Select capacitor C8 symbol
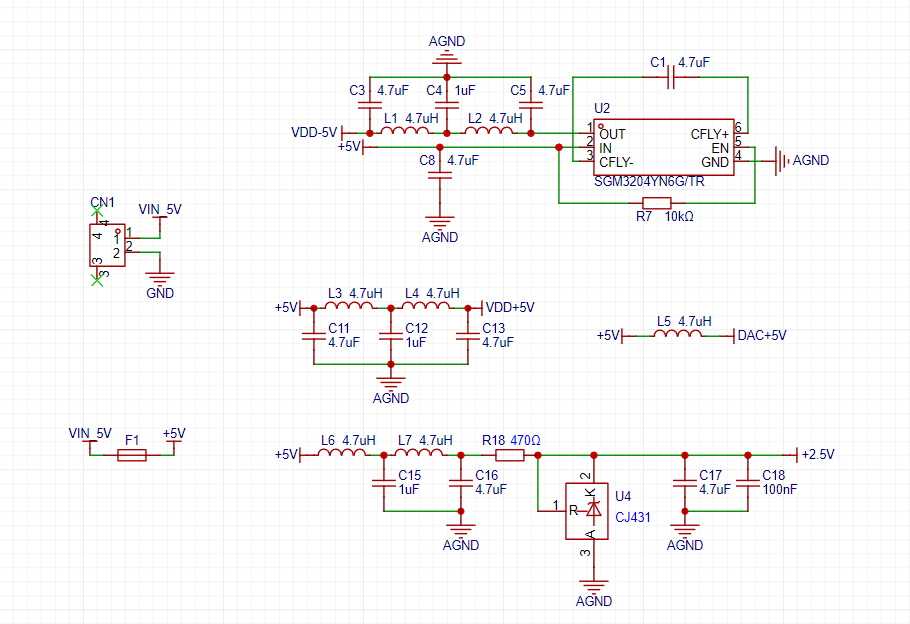This screenshot has width=910, height=624. pyautogui.click(x=440, y=175)
